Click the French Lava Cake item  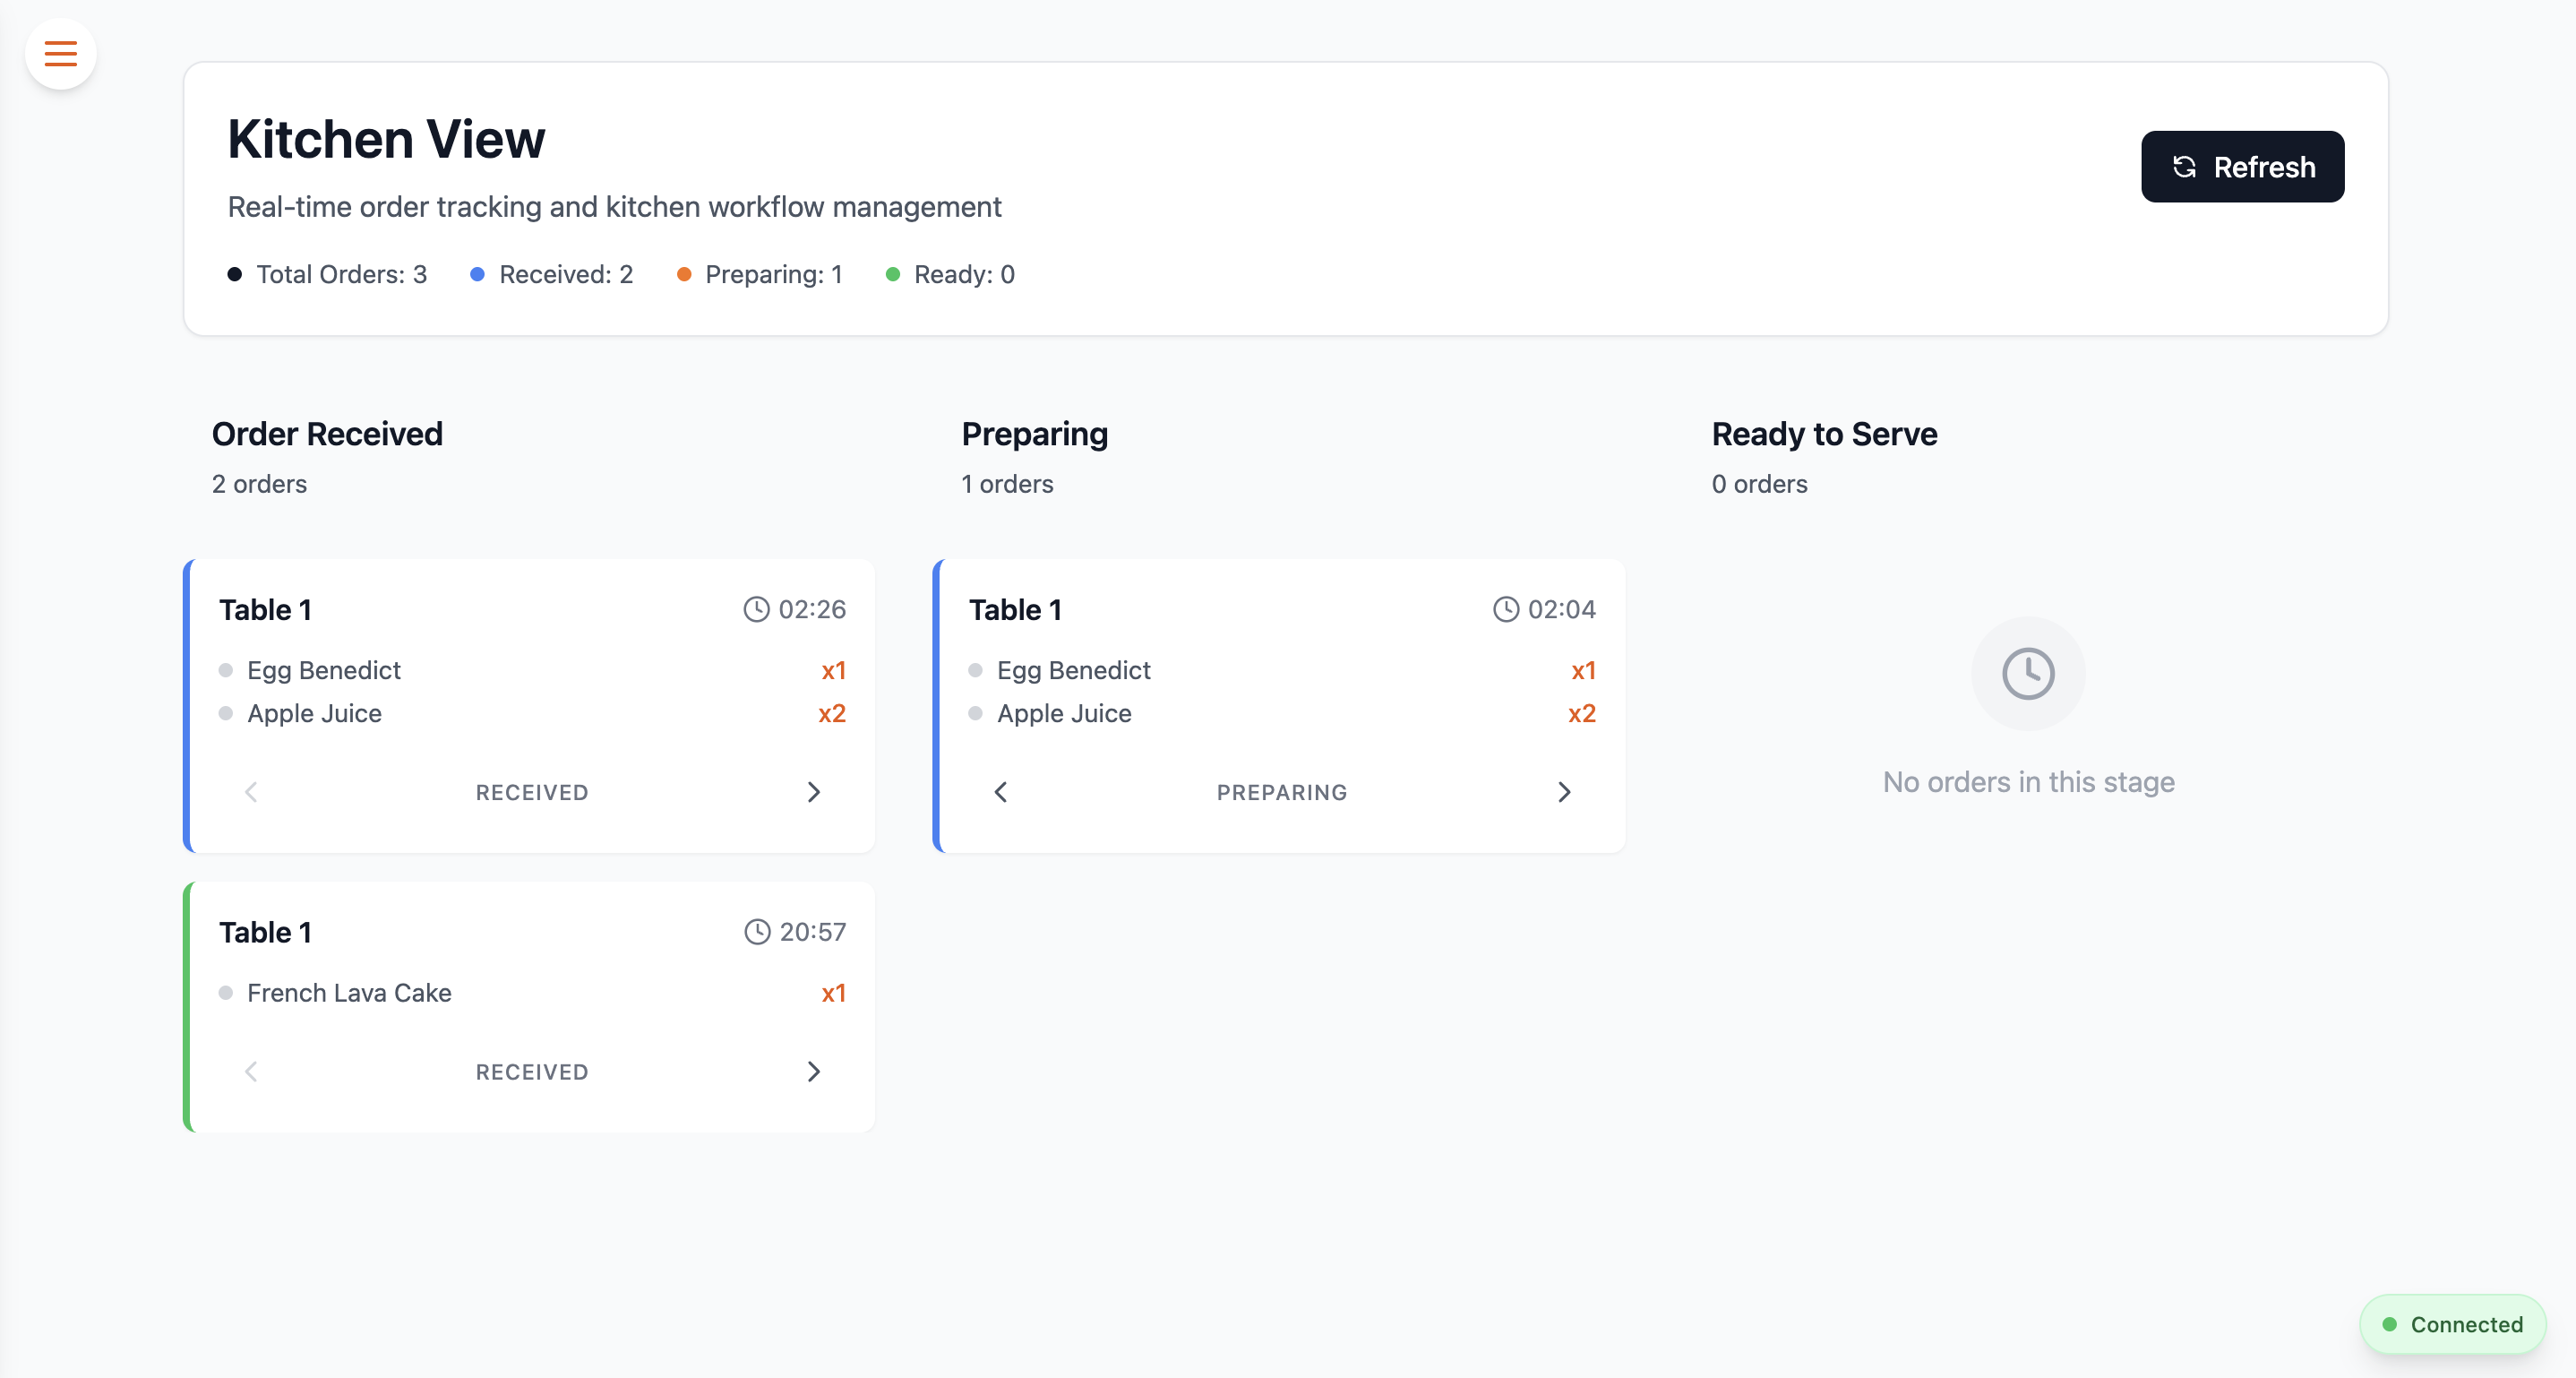[349, 992]
